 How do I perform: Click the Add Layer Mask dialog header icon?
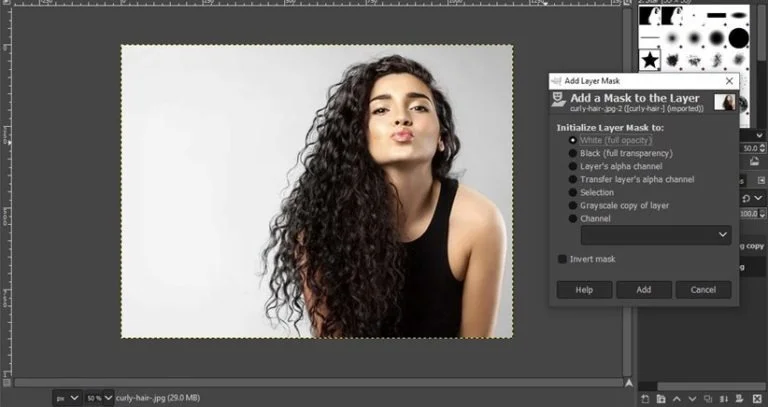pyautogui.click(x=558, y=99)
